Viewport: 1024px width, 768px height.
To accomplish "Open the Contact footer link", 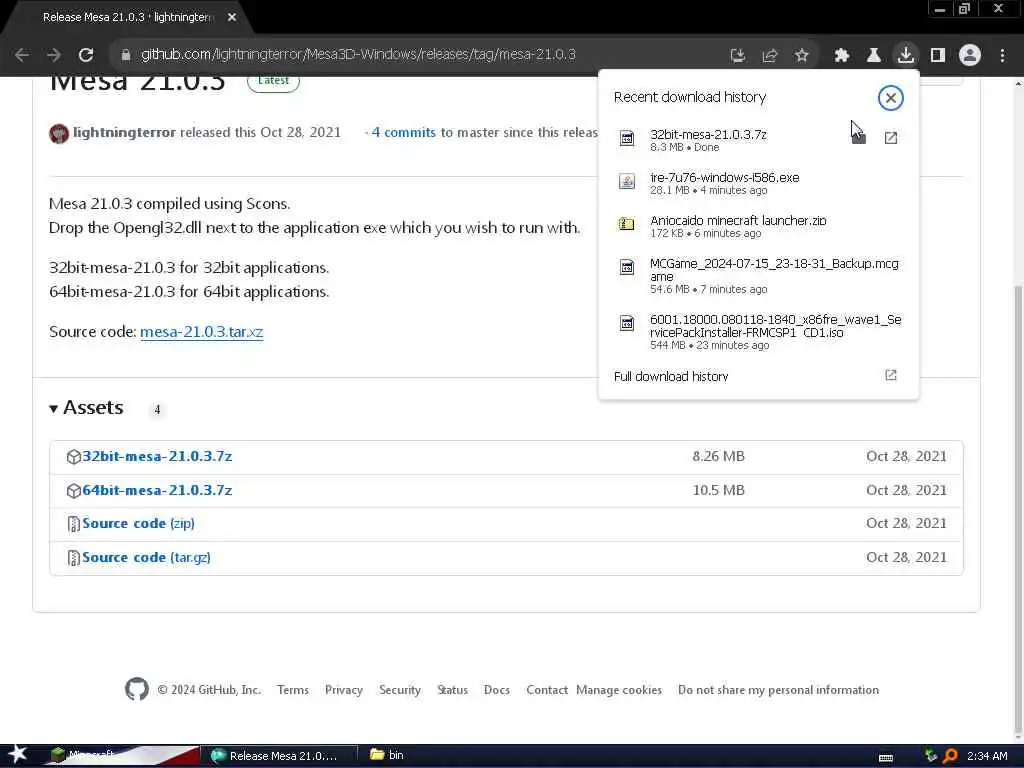I will [547, 690].
